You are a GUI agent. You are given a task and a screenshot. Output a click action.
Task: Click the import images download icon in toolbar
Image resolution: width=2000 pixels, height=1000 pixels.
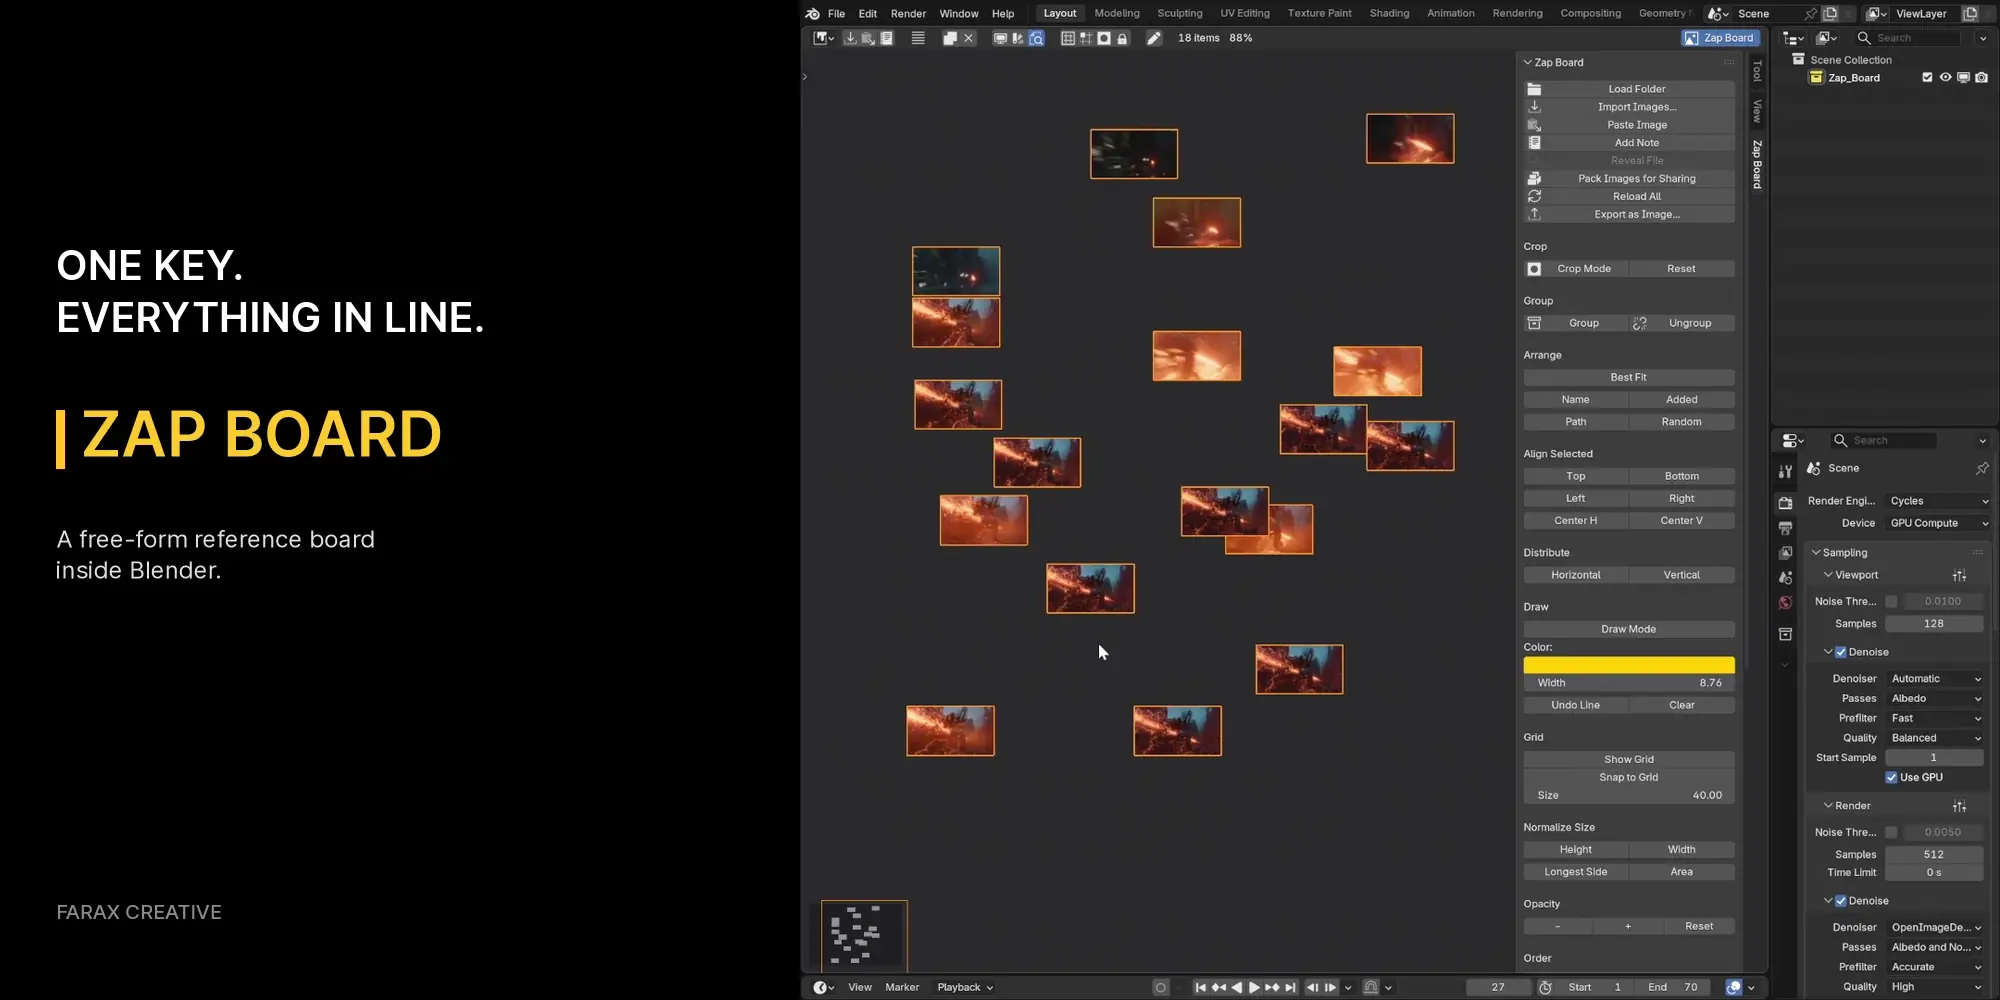pos(850,38)
